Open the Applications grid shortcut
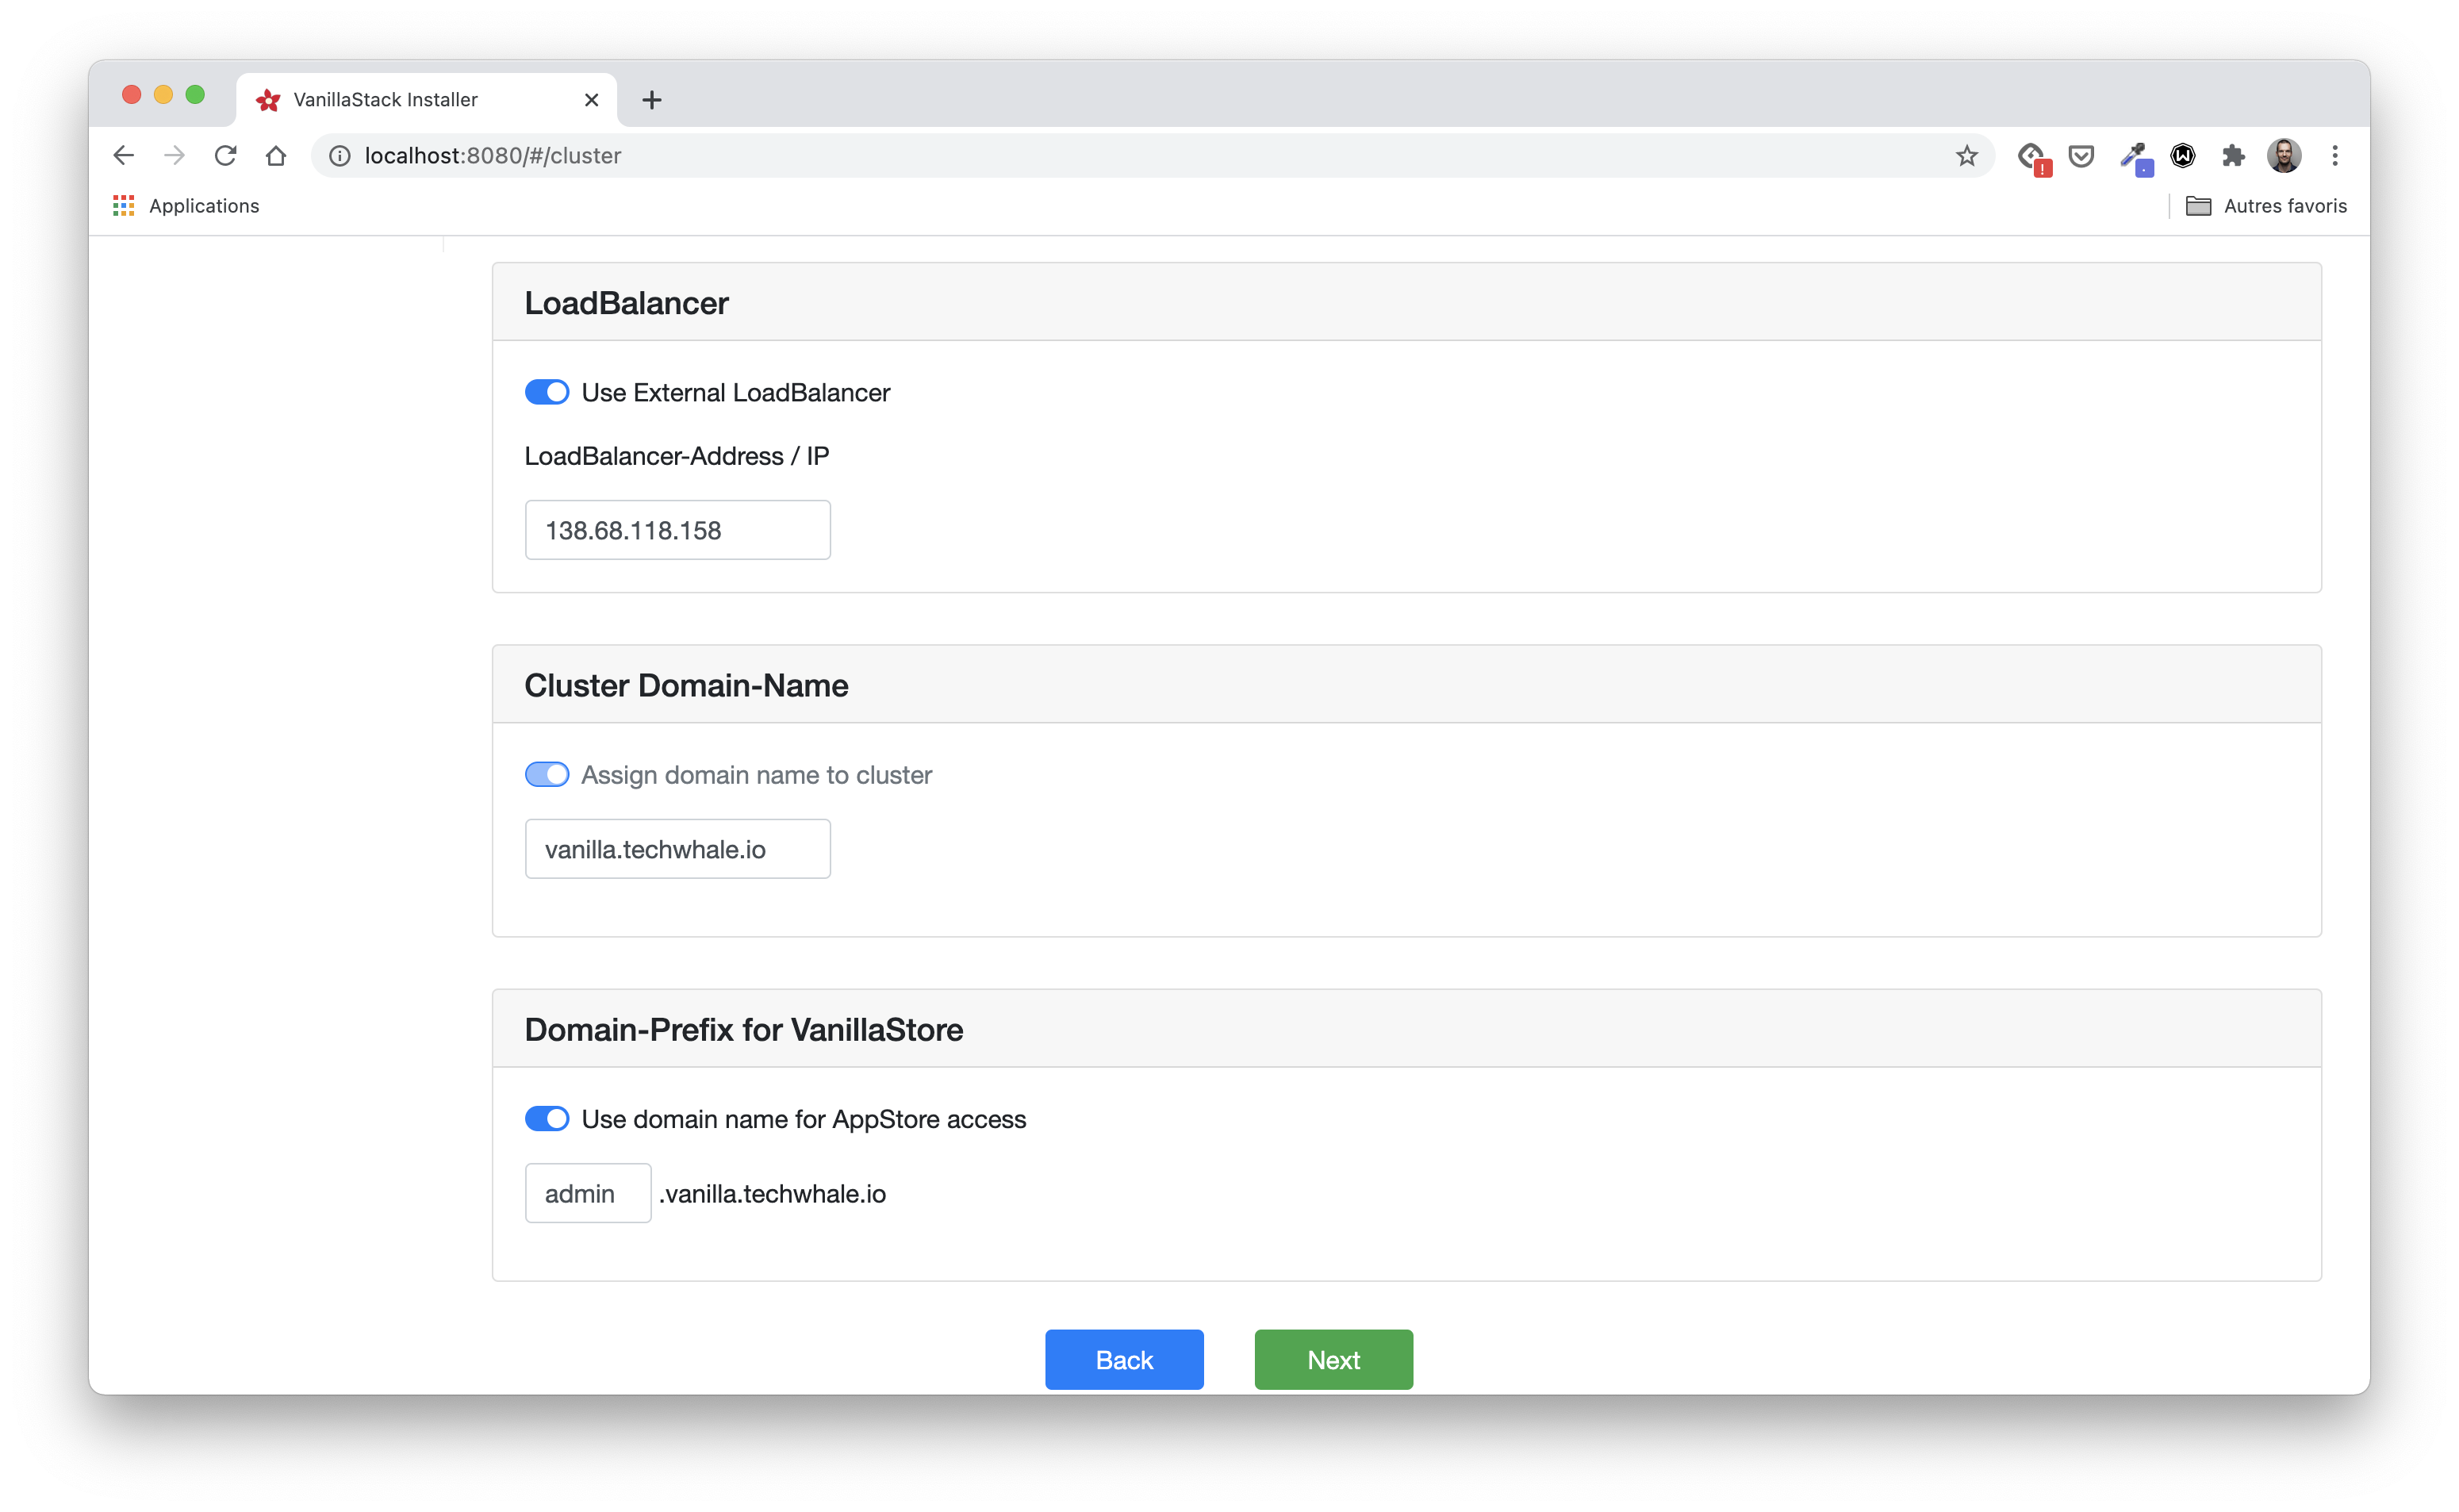Viewport: 2459px width, 1512px height. [186, 206]
